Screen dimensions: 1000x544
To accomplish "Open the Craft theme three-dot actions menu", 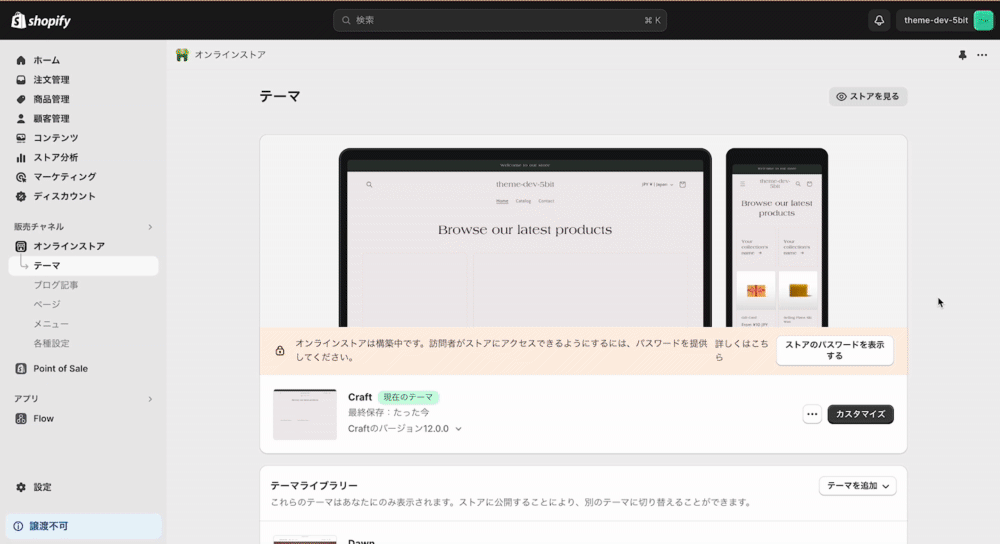I will point(812,414).
